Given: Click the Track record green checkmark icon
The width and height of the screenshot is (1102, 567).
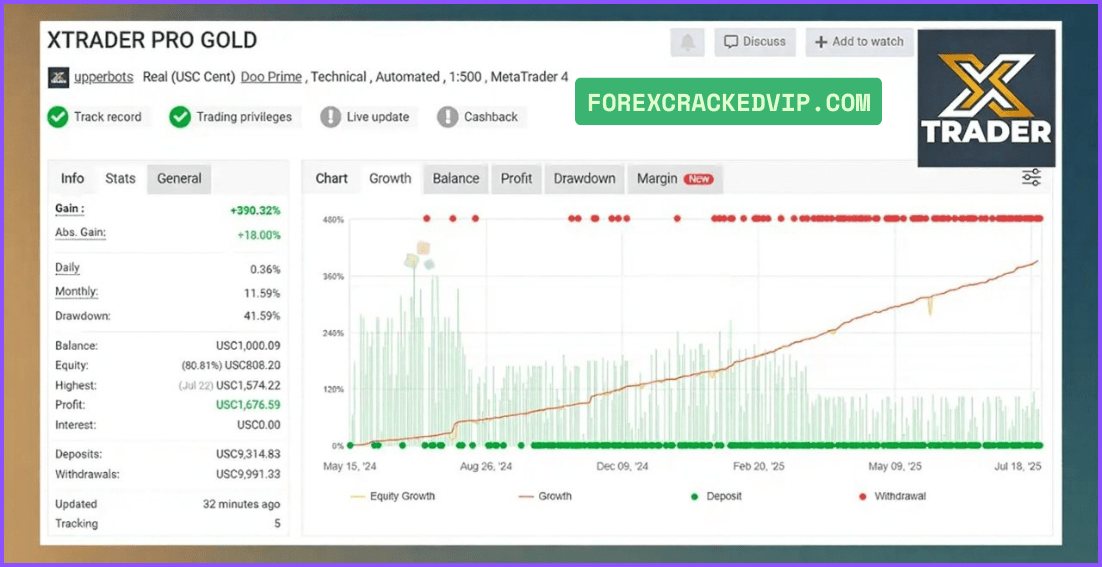Looking at the screenshot, I should 58,117.
